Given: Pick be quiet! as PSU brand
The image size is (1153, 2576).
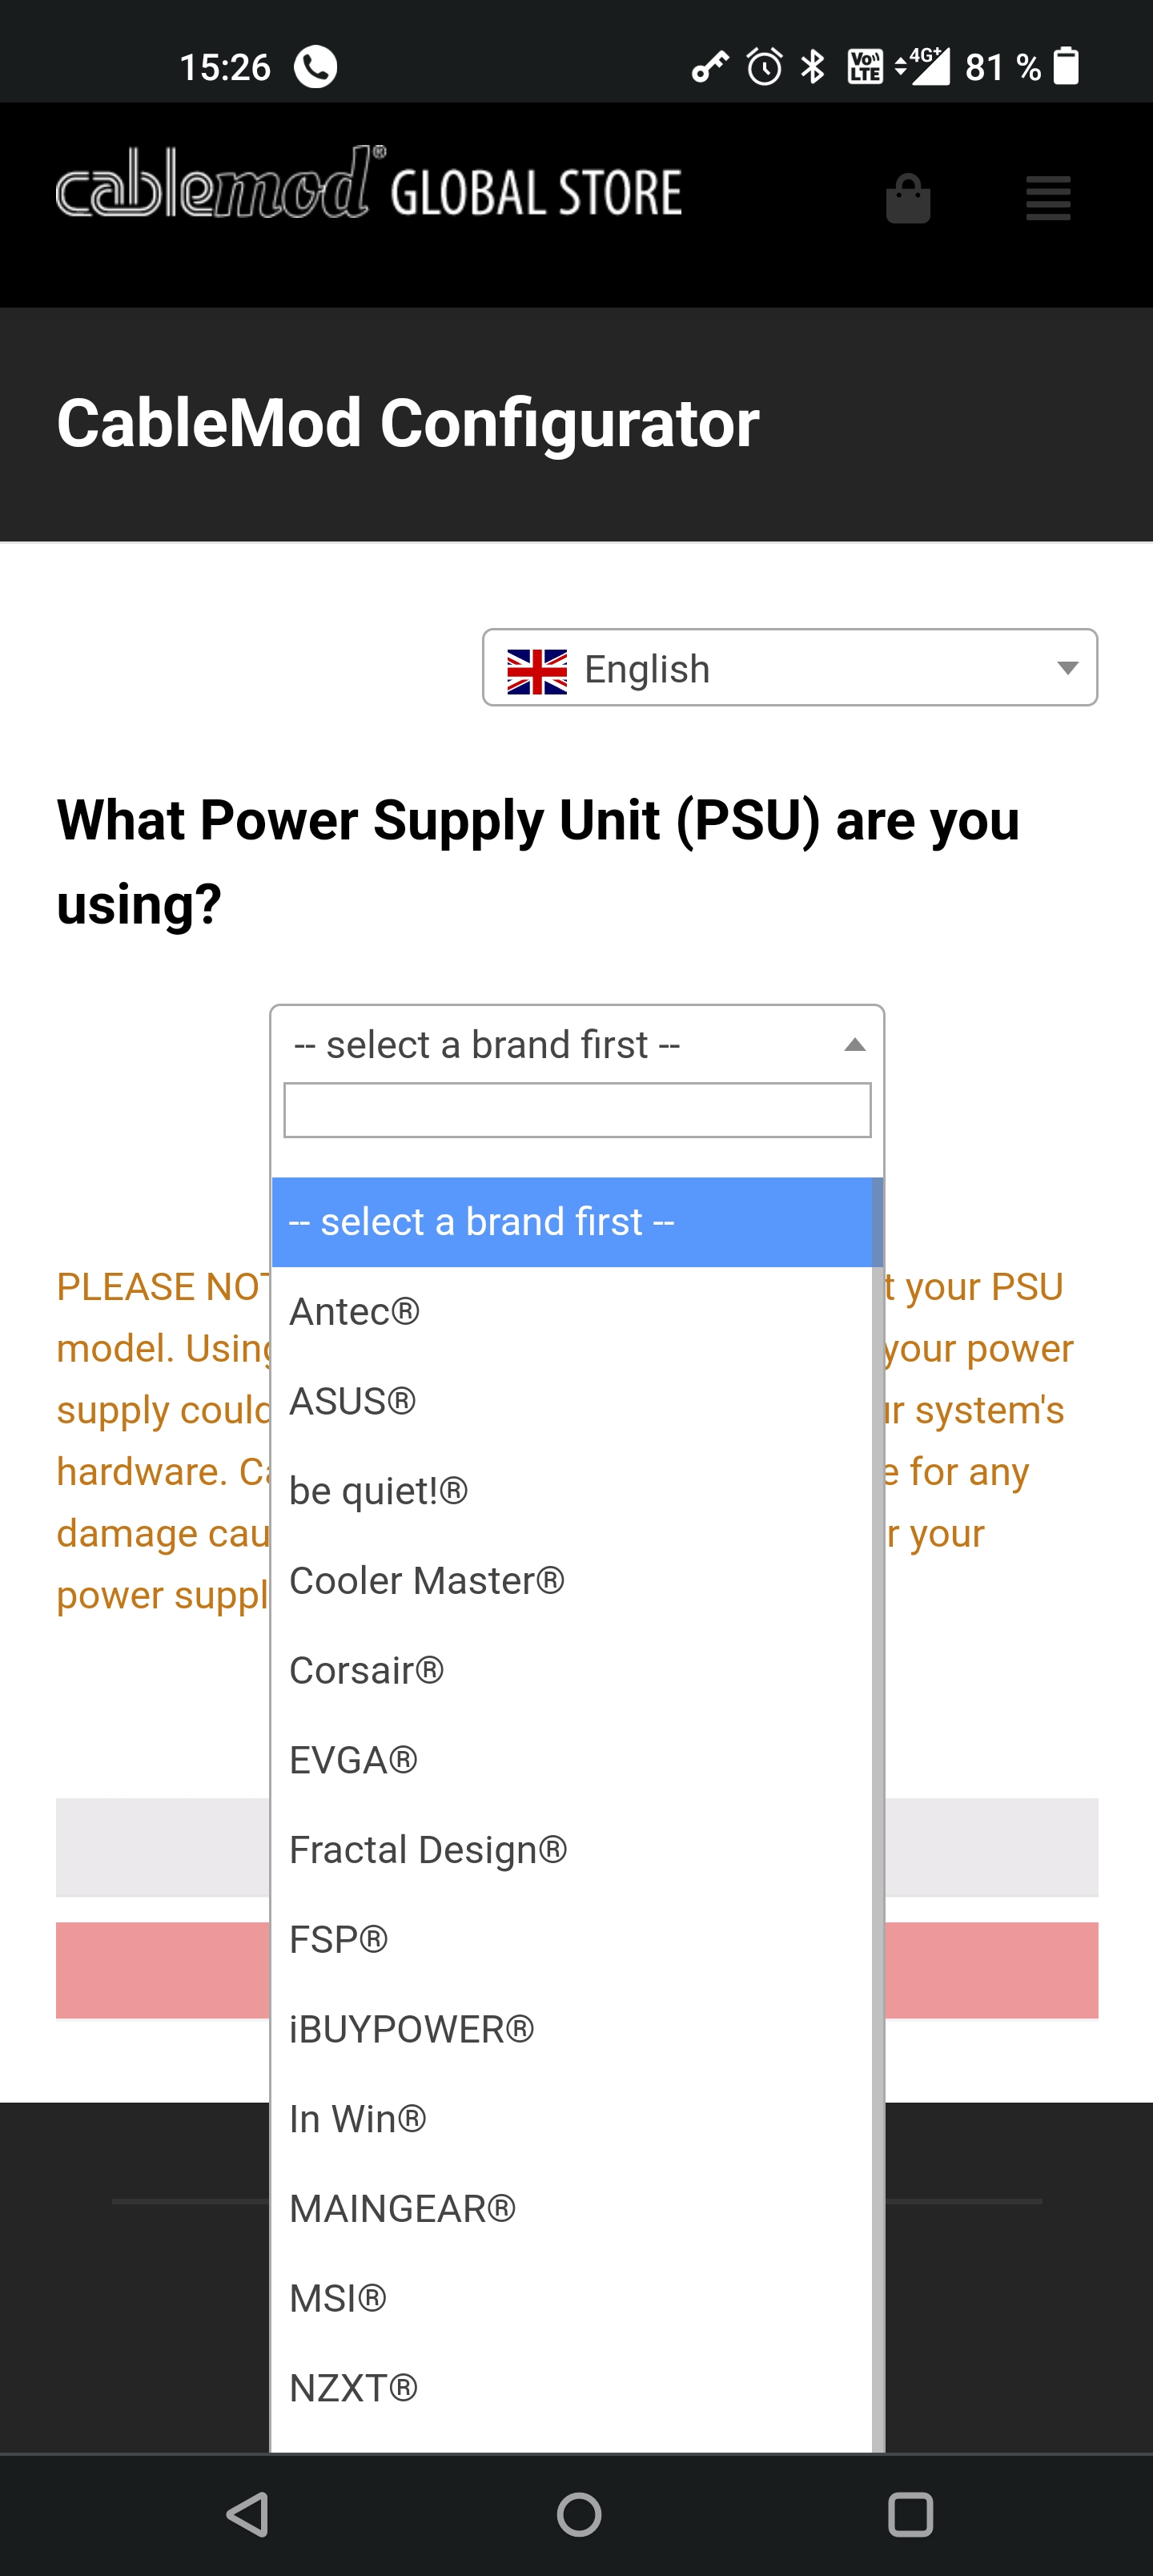Looking at the screenshot, I should click(378, 1491).
